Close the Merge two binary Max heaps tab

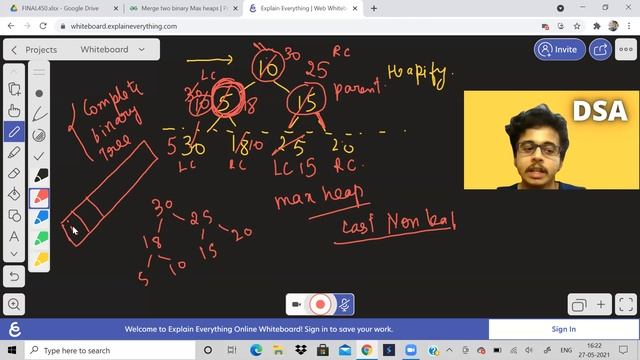(x=236, y=8)
